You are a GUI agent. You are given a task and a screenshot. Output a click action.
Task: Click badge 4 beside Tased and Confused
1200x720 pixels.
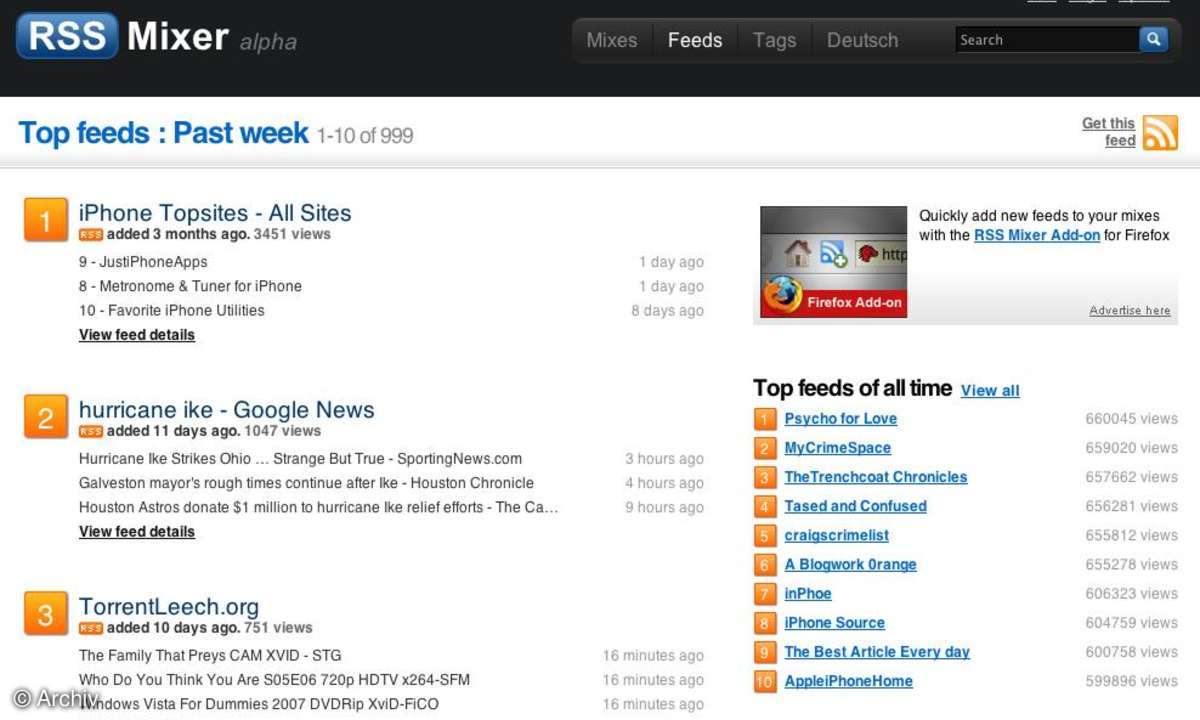coord(764,506)
